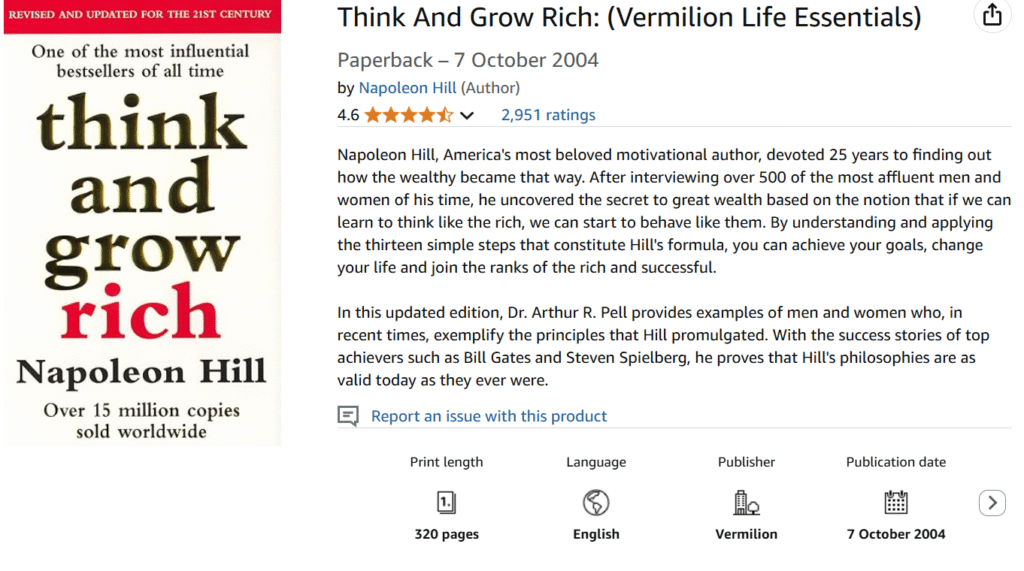Click the 4.6 rating number
The image size is (1024, 571).
pos(348,115)
